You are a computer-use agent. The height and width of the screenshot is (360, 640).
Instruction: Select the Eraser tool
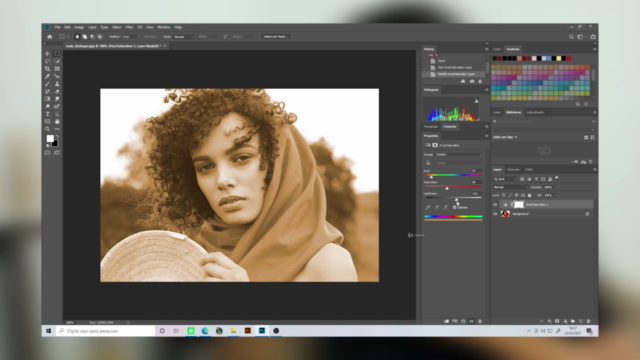pyautogui.click(x=57, y=91)
